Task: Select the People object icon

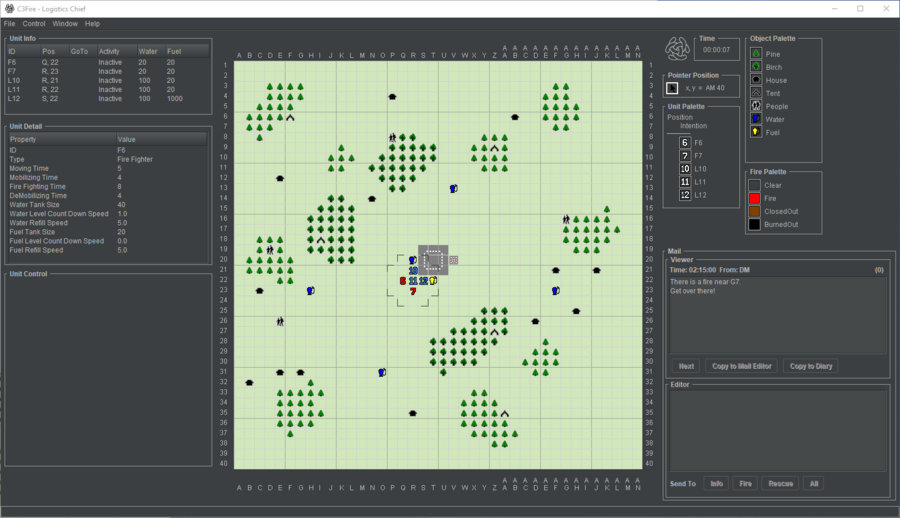Action: coord(756,106)
